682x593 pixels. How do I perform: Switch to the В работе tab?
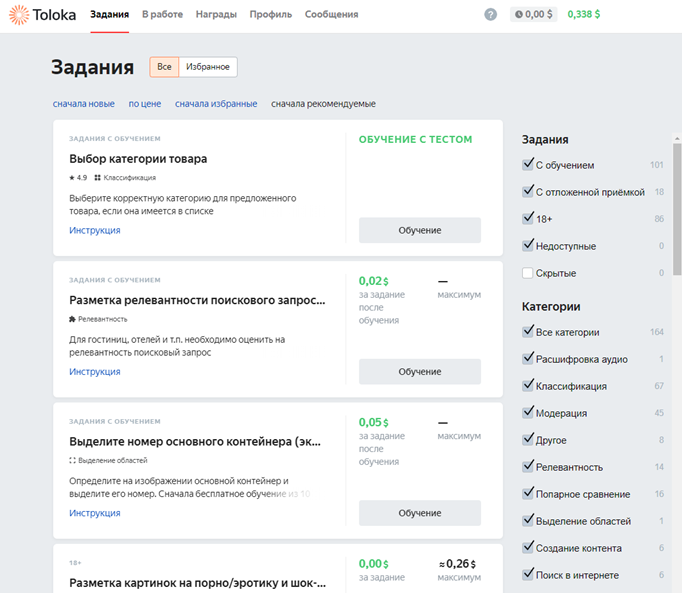[x=162, y=14]
